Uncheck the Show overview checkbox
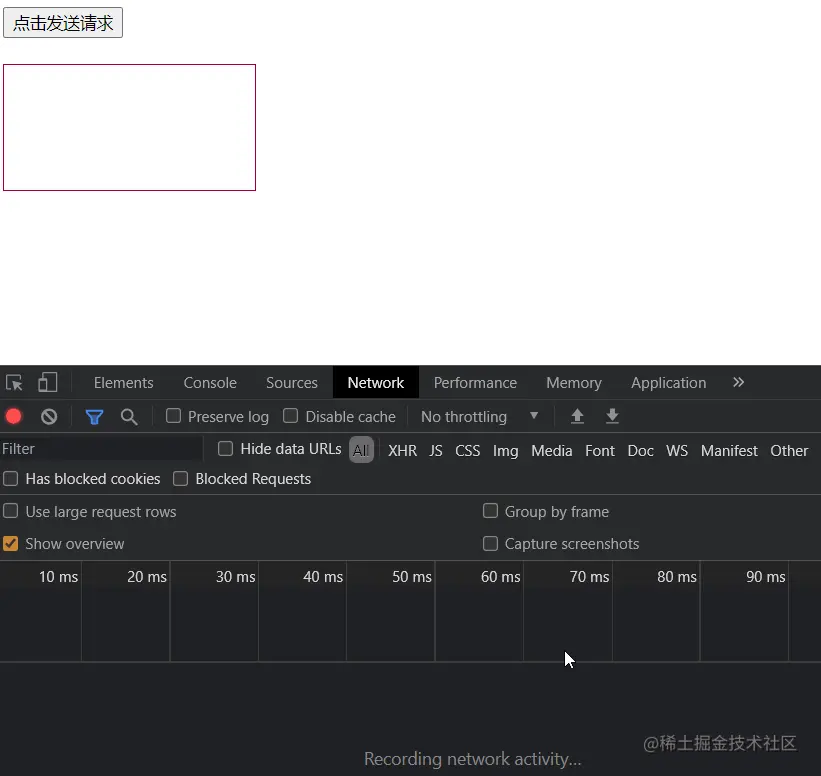 click(11, 544)
